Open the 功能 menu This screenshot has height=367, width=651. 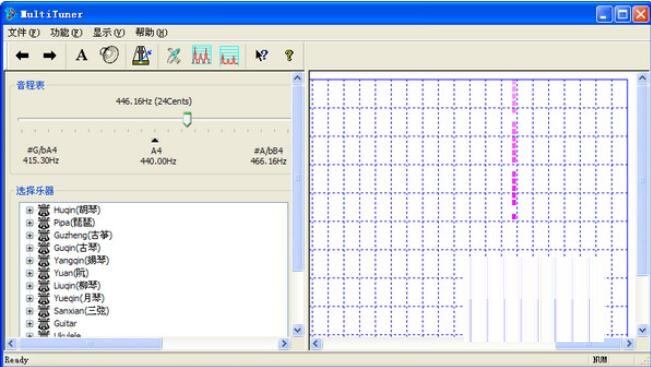pos(66,32)
